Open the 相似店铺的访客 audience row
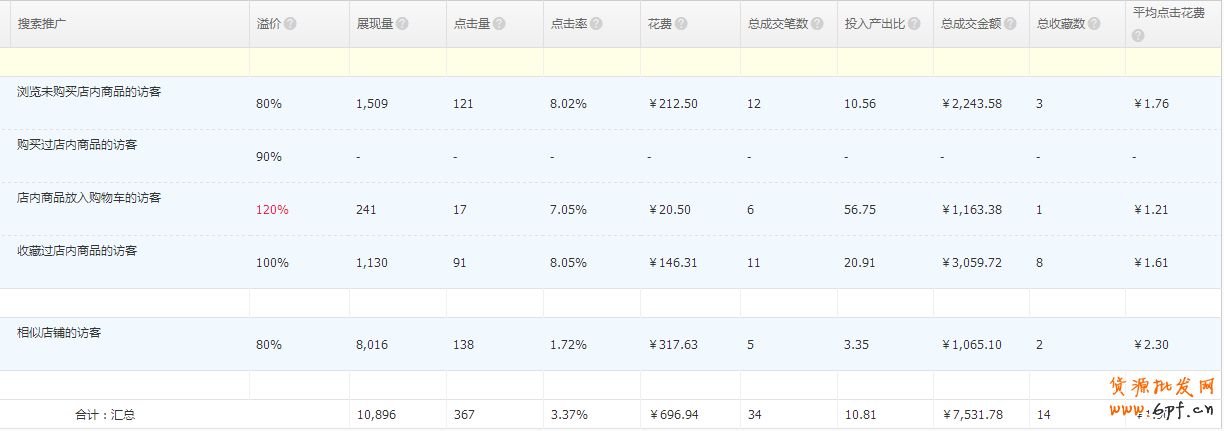The height and width of the screenshot is (431, 1224). 59,332
